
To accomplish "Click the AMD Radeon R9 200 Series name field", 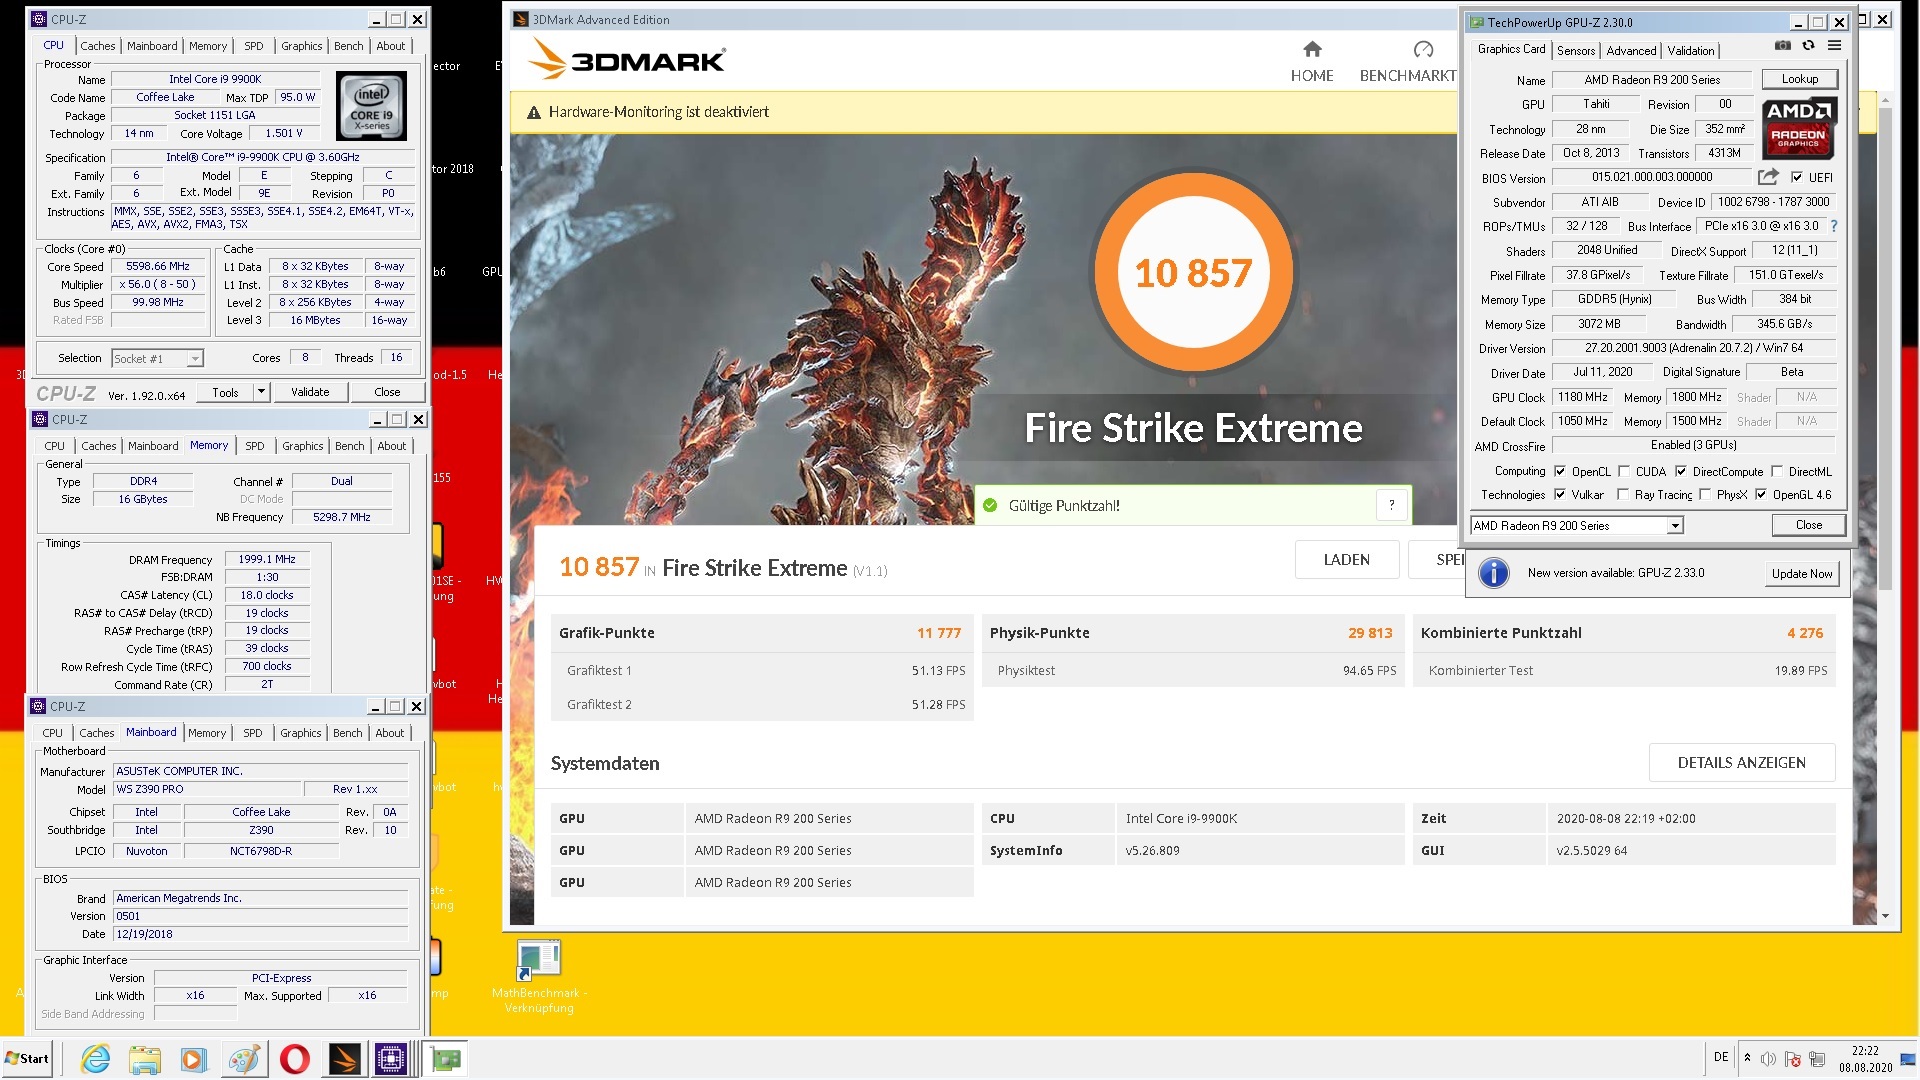I will click(1651, 80).
